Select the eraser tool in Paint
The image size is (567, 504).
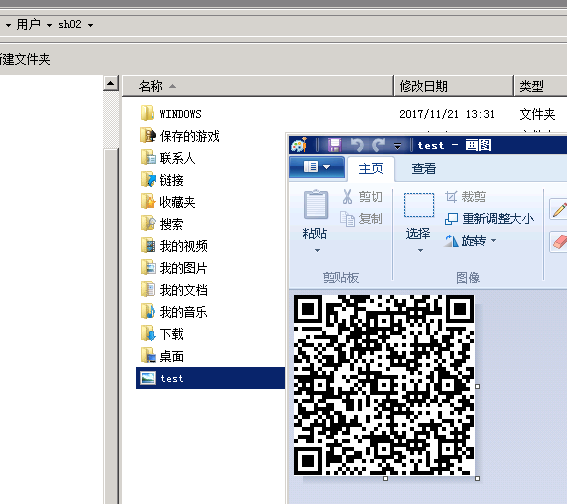click(x=558, y=242)
